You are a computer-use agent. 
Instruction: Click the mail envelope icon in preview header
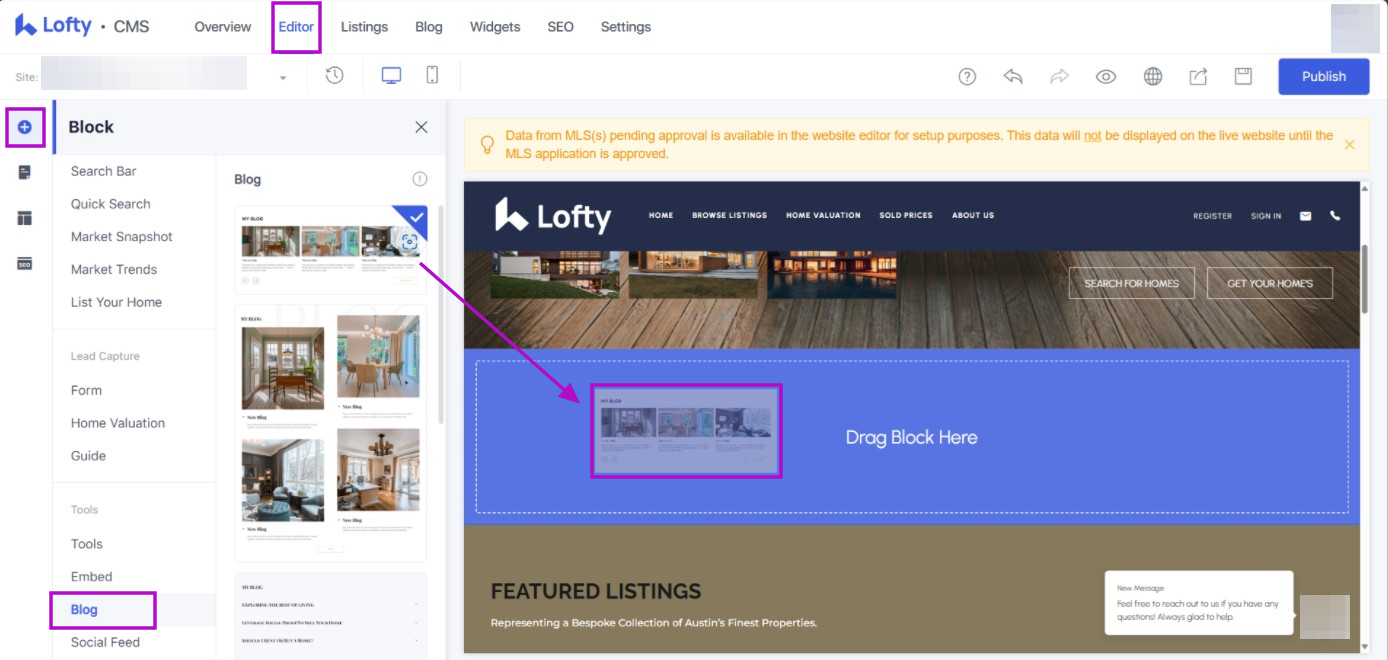(x=1305, y=215)
